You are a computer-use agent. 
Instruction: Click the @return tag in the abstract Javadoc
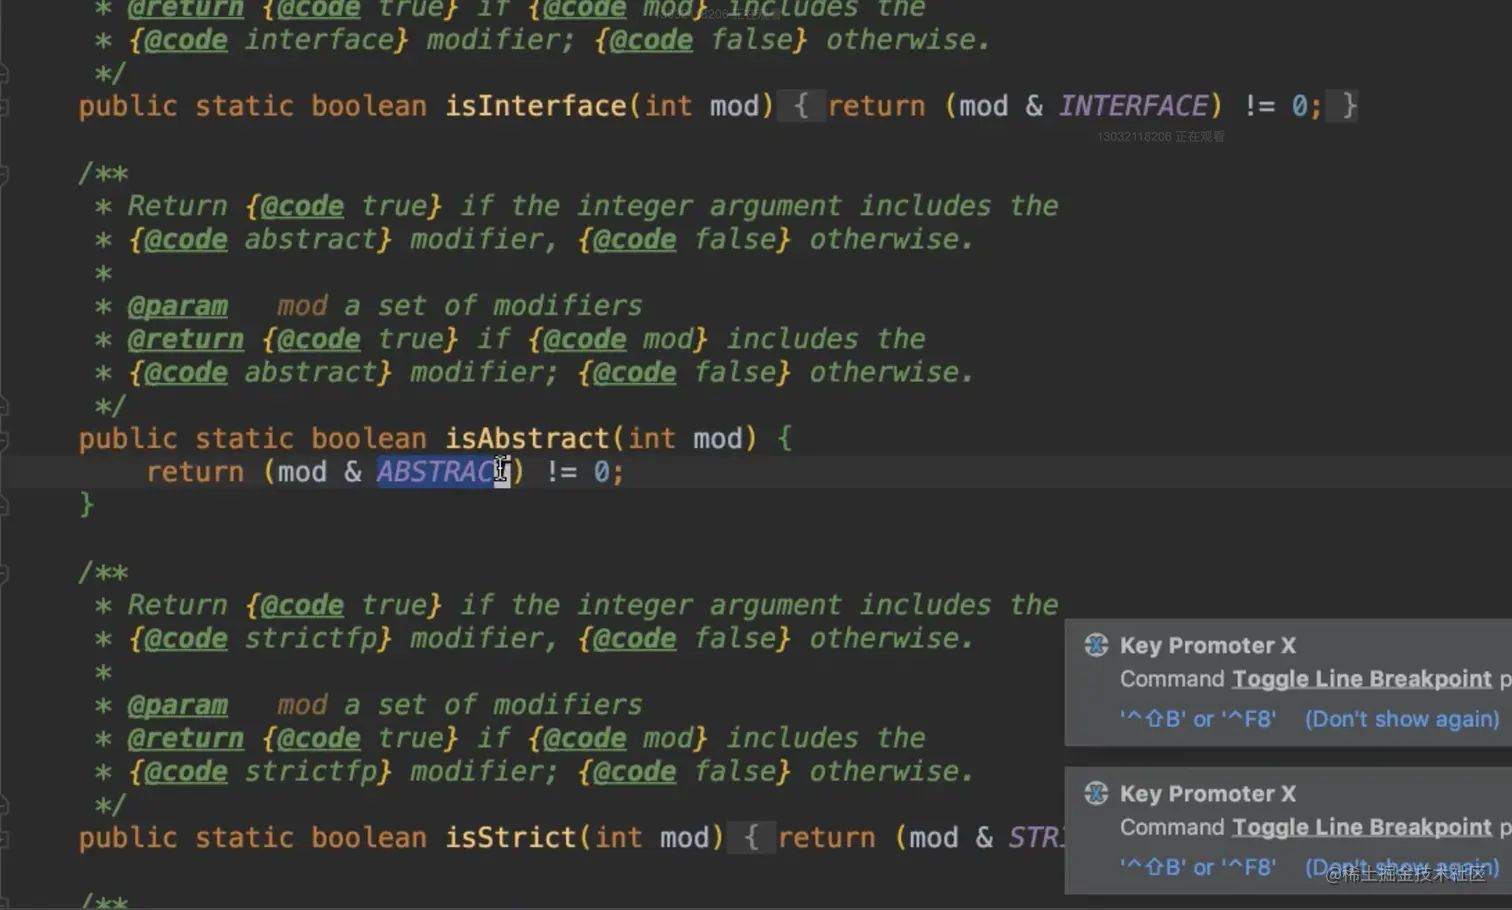185,339
